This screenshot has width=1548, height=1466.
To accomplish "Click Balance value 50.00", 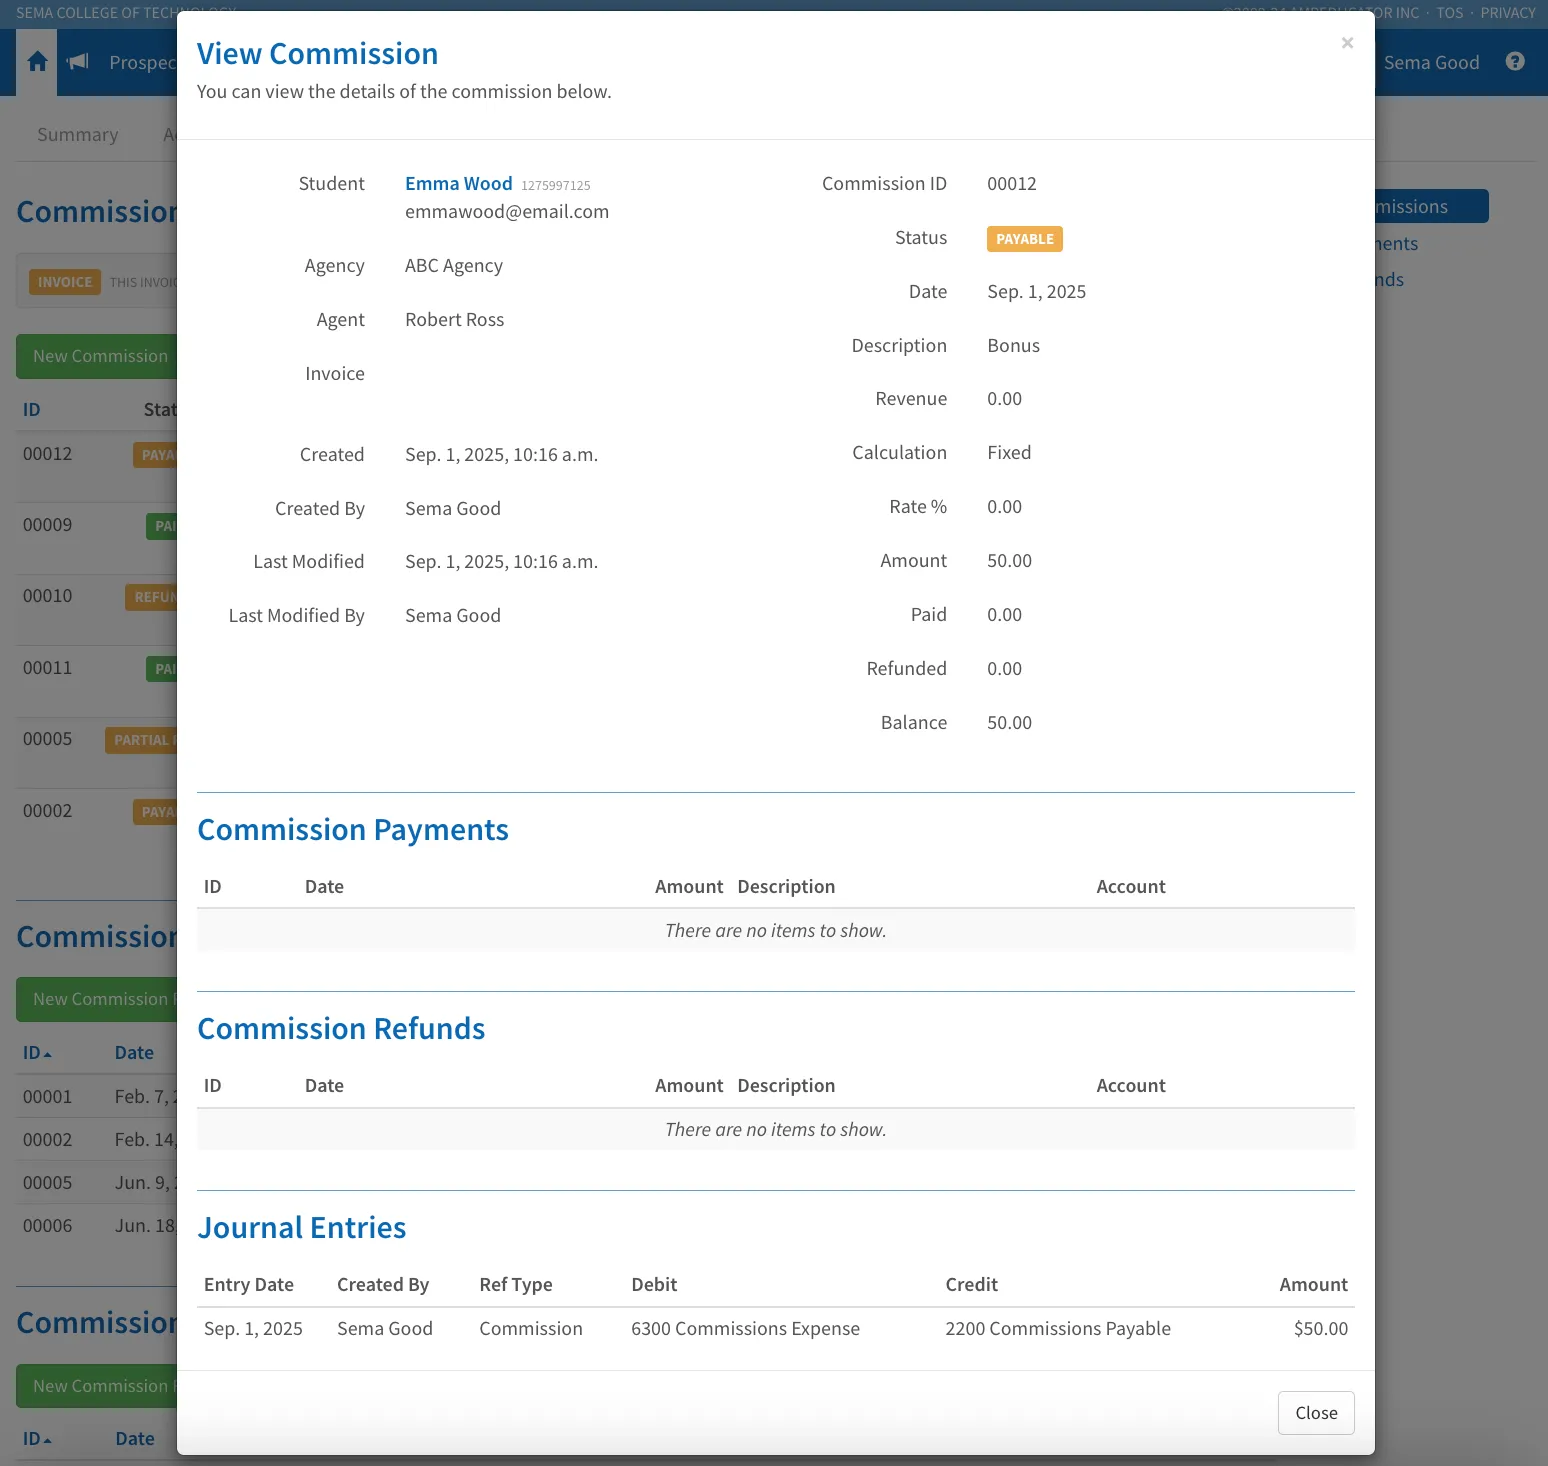I will [1009, 723].
